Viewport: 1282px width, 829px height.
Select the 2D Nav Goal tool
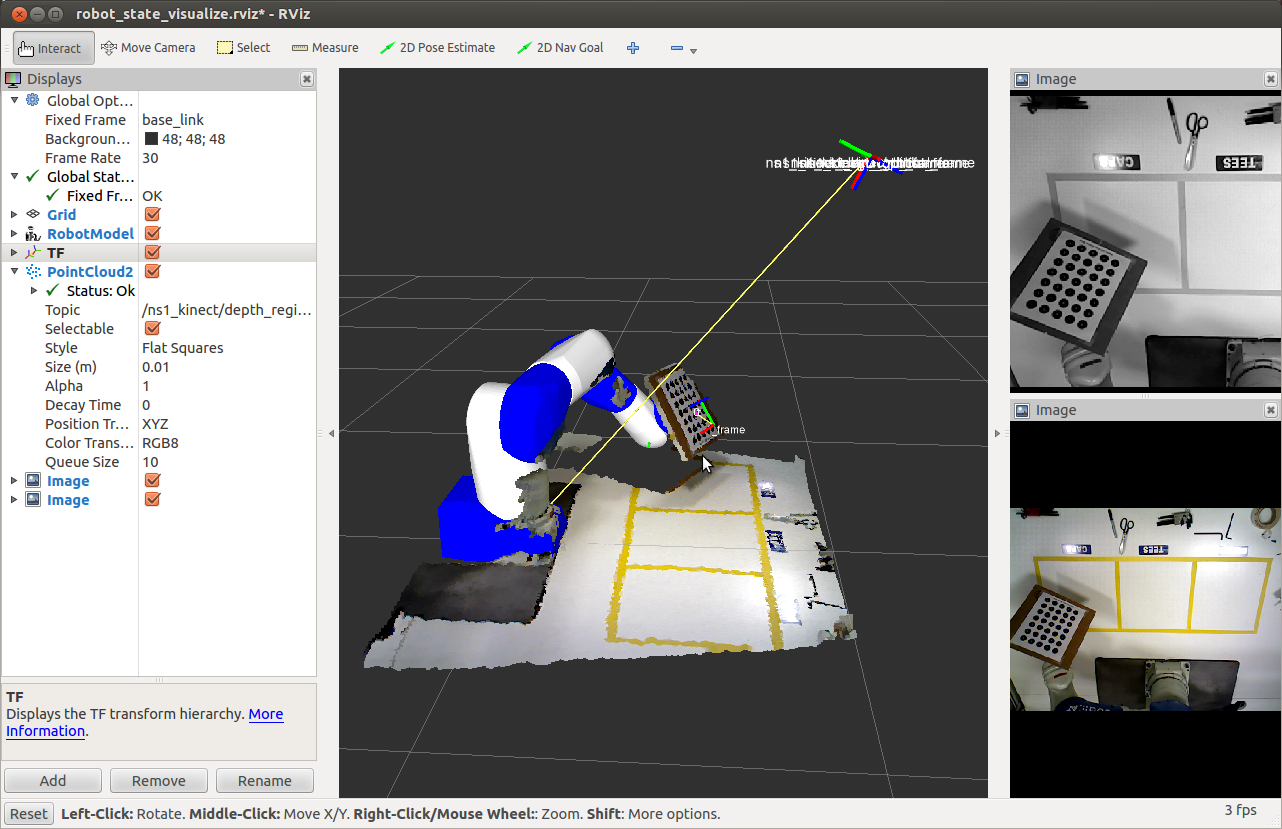560,48
